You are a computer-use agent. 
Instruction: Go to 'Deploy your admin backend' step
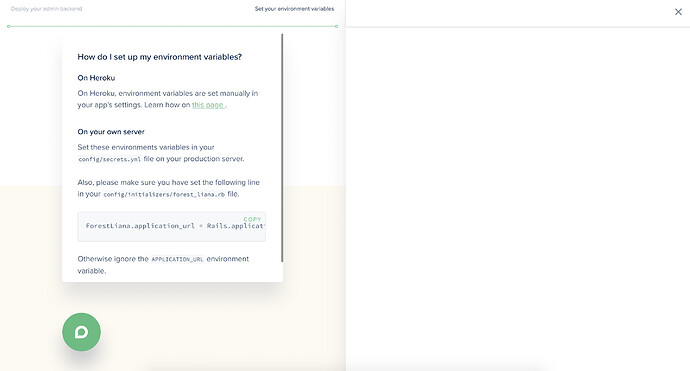46,9
